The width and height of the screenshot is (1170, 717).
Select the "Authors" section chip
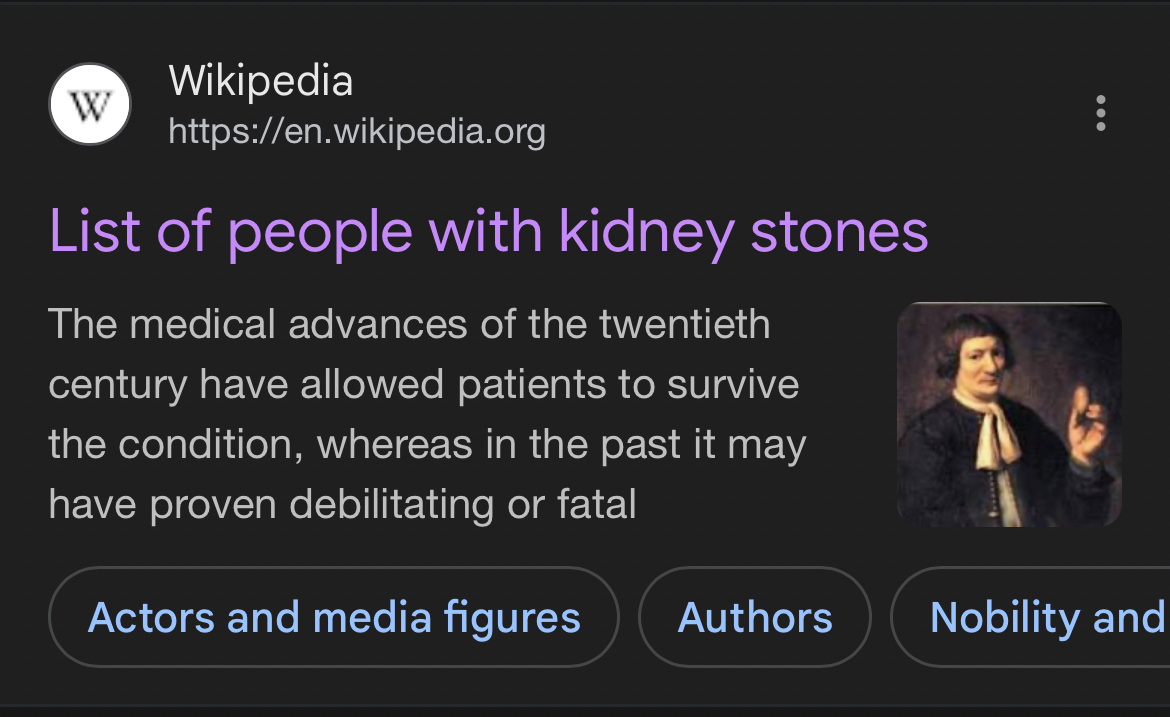pyautogui.click(x=755, y=617)
